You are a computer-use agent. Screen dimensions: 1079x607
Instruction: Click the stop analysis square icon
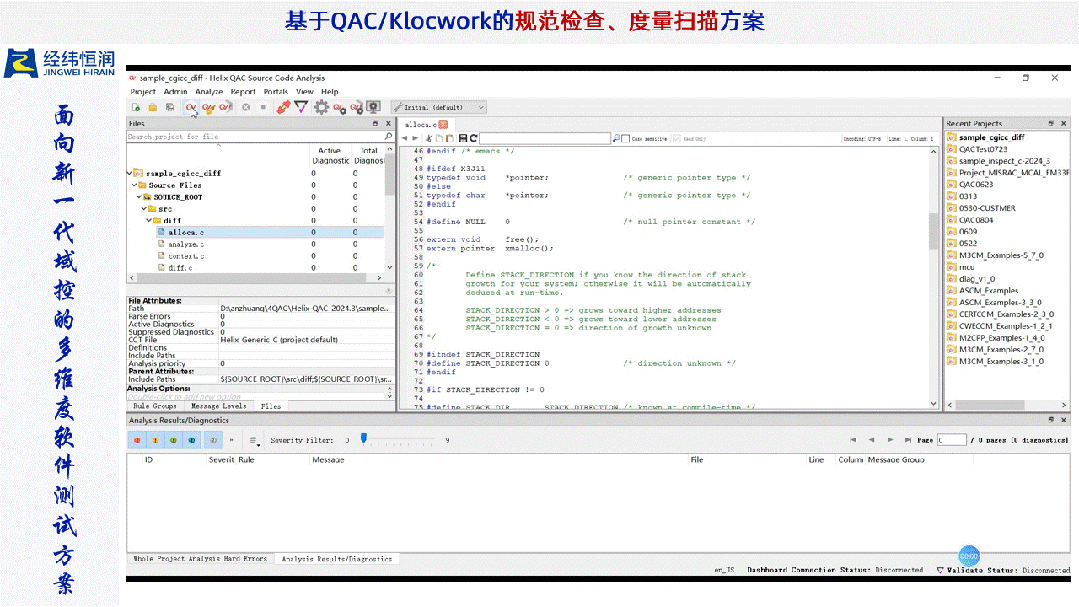click(263, 107)
